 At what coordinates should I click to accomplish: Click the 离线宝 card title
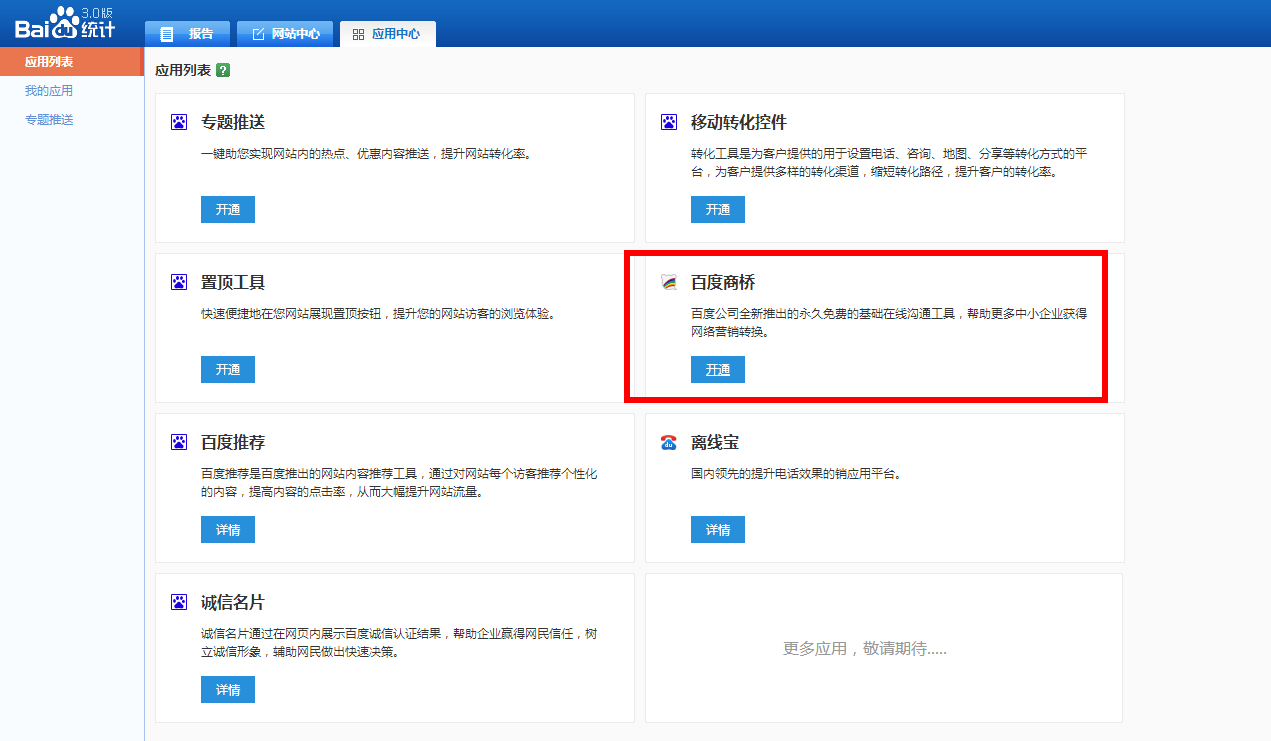pos(715,442)
